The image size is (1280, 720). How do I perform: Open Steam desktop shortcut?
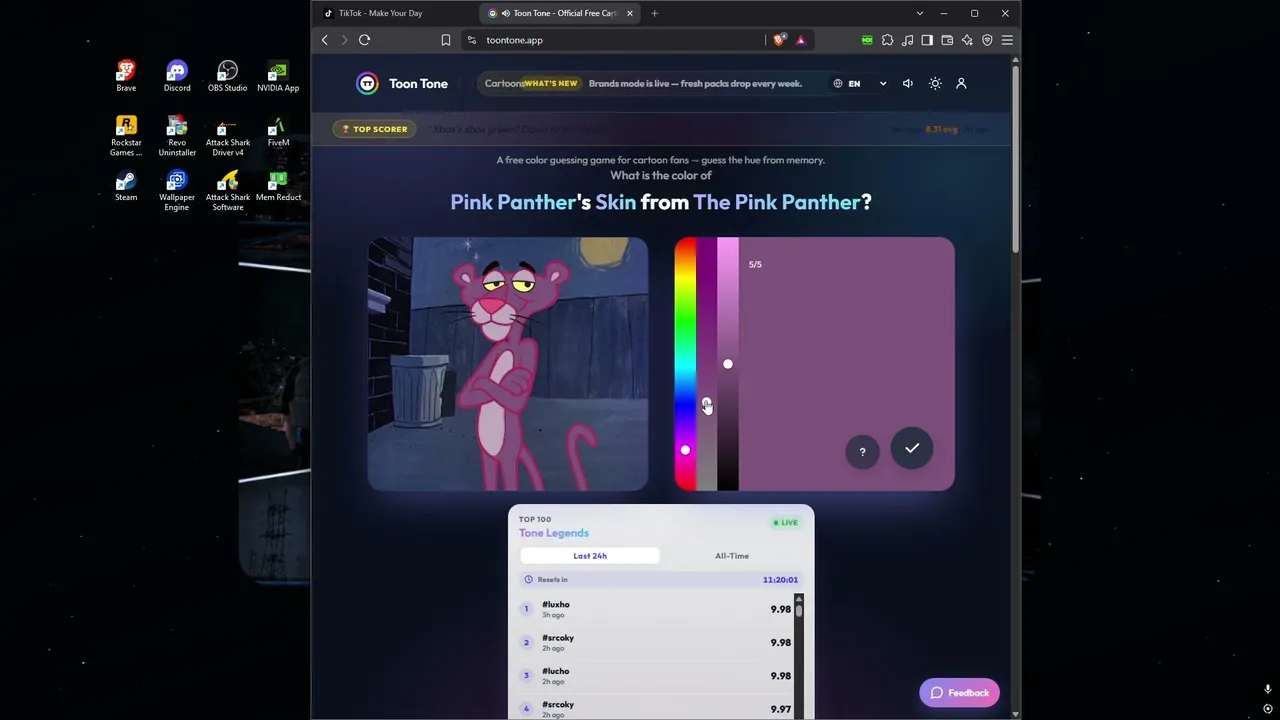point(126,186)
